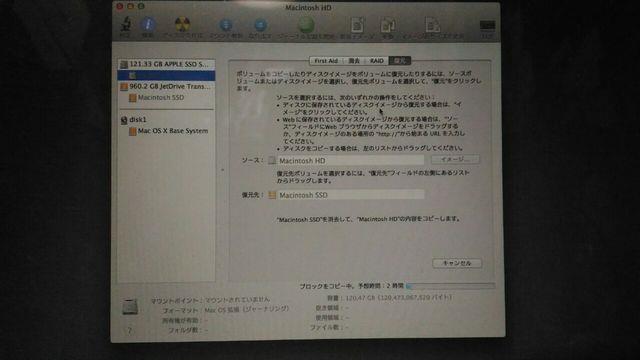This screenshot has height=360, width=640.
Task: Click the help question mark at bottom left
Action: (130, 330)
